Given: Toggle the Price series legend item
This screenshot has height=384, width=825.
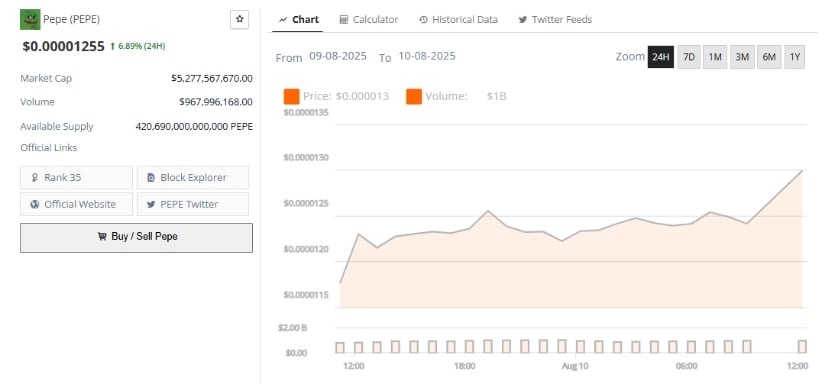Looking at the screenshot, I should point(336,96).
